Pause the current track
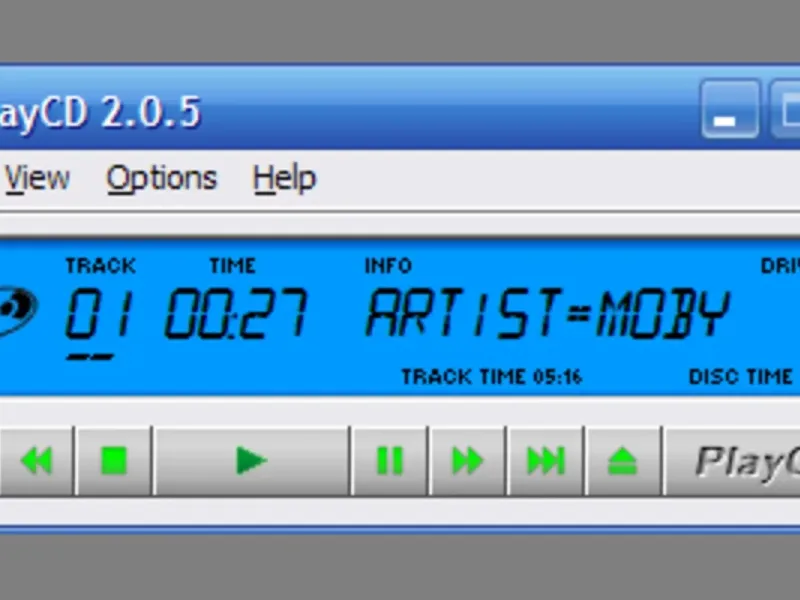This screenshot has width=800, height=600. click(x=390, y=461)
